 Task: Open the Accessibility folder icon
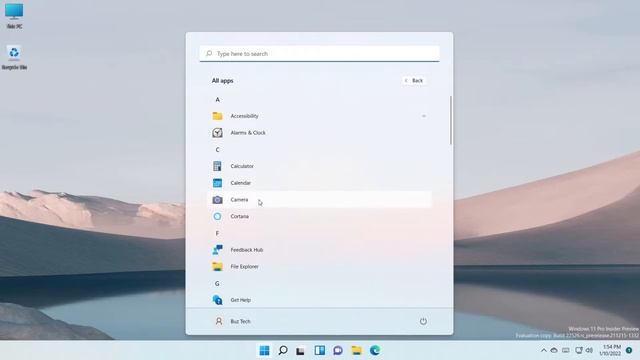pos(217,116)
